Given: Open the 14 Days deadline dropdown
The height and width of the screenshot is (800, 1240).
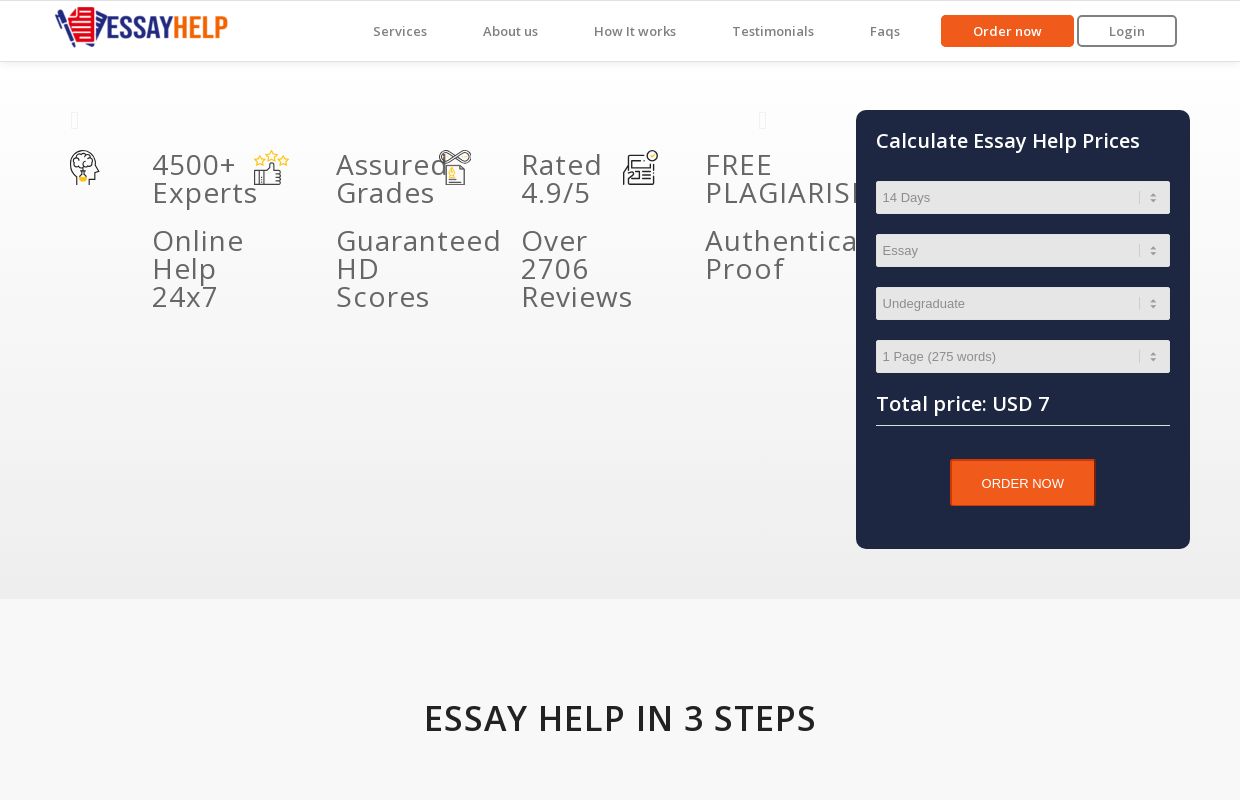Looking at the screenshot, I should [1022, 197].
